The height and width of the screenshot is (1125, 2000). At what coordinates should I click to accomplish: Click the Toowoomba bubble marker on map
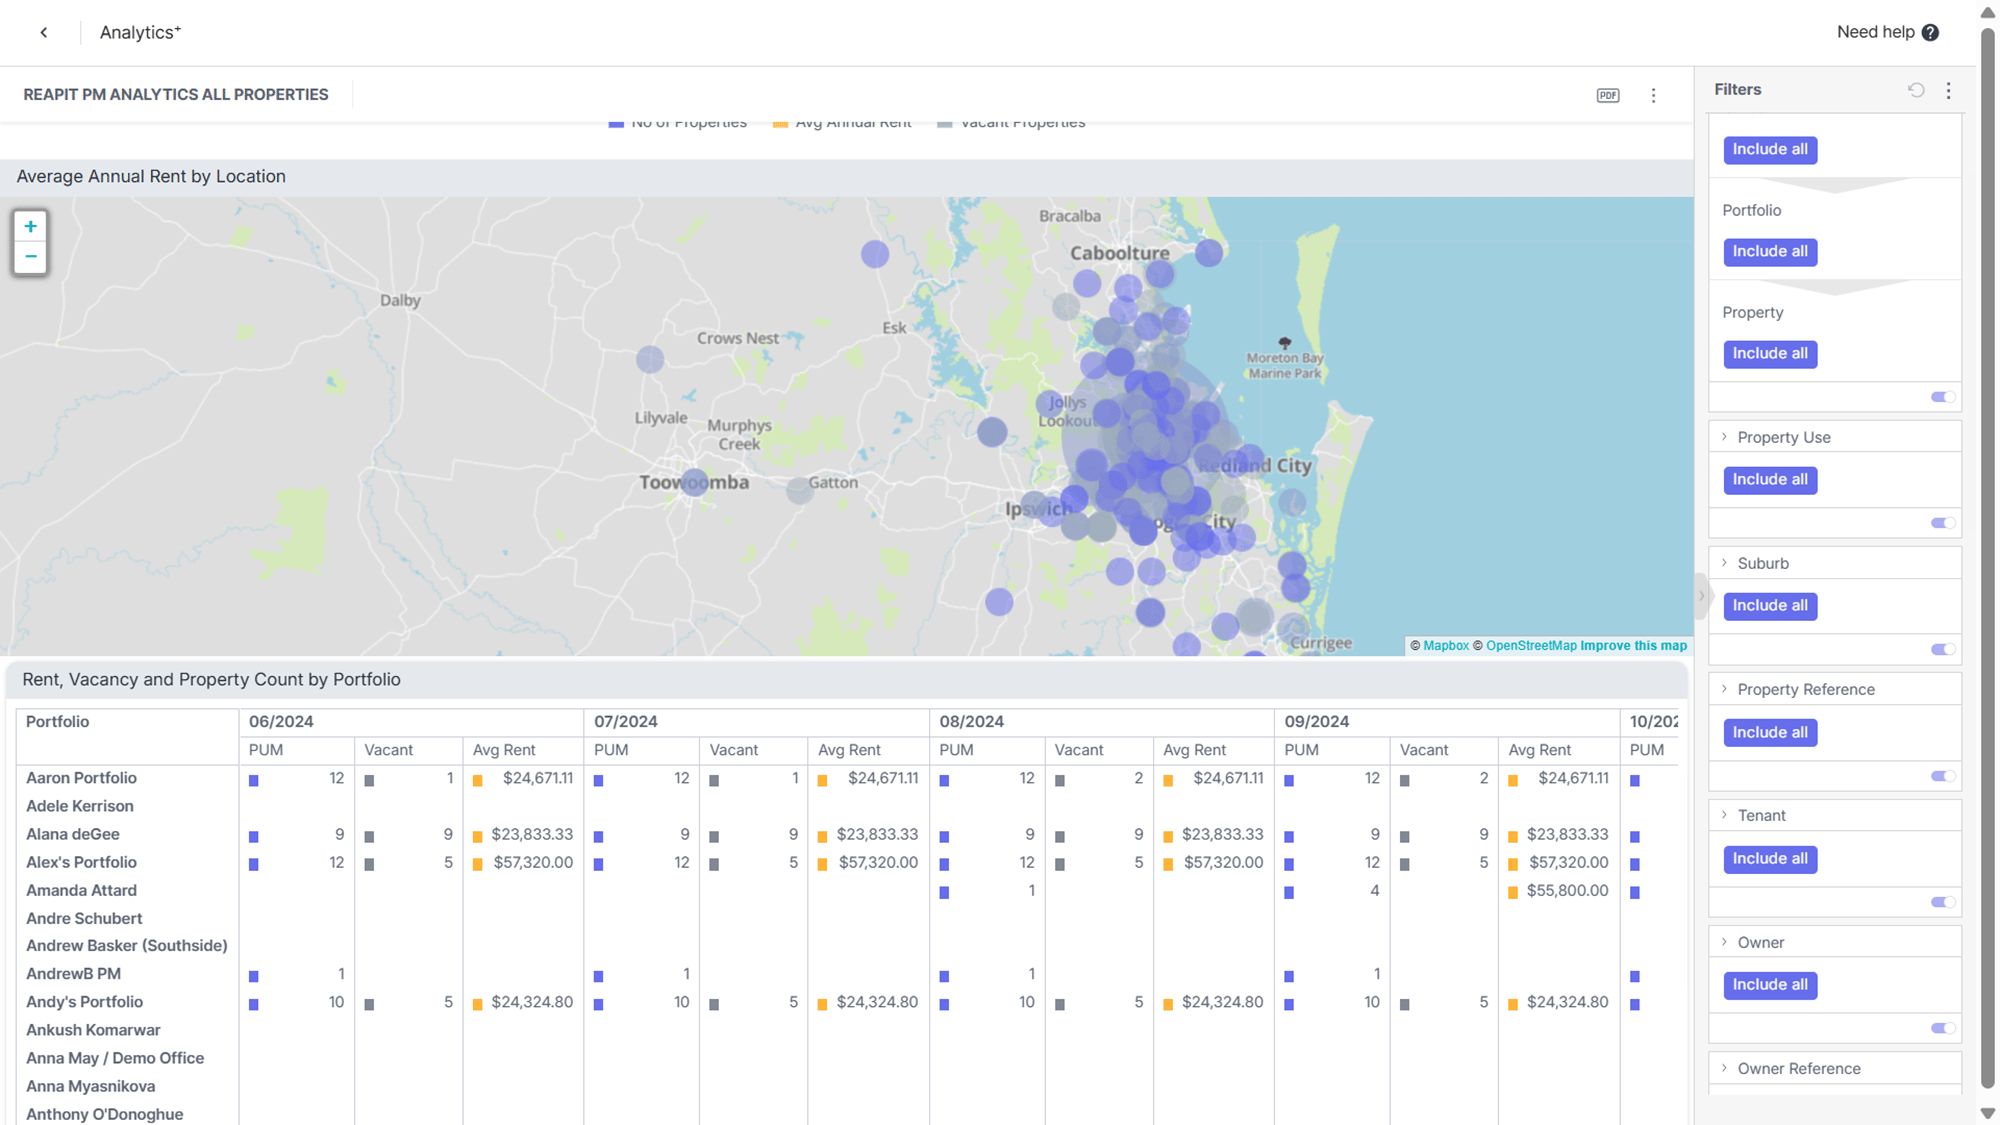tap(694, 483)
